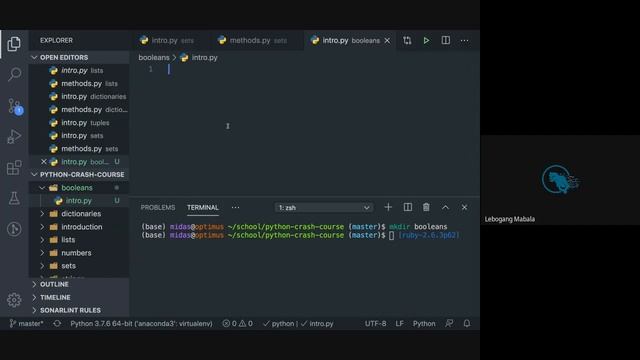Close the intro.py booleans tab

tap(387, 40)
